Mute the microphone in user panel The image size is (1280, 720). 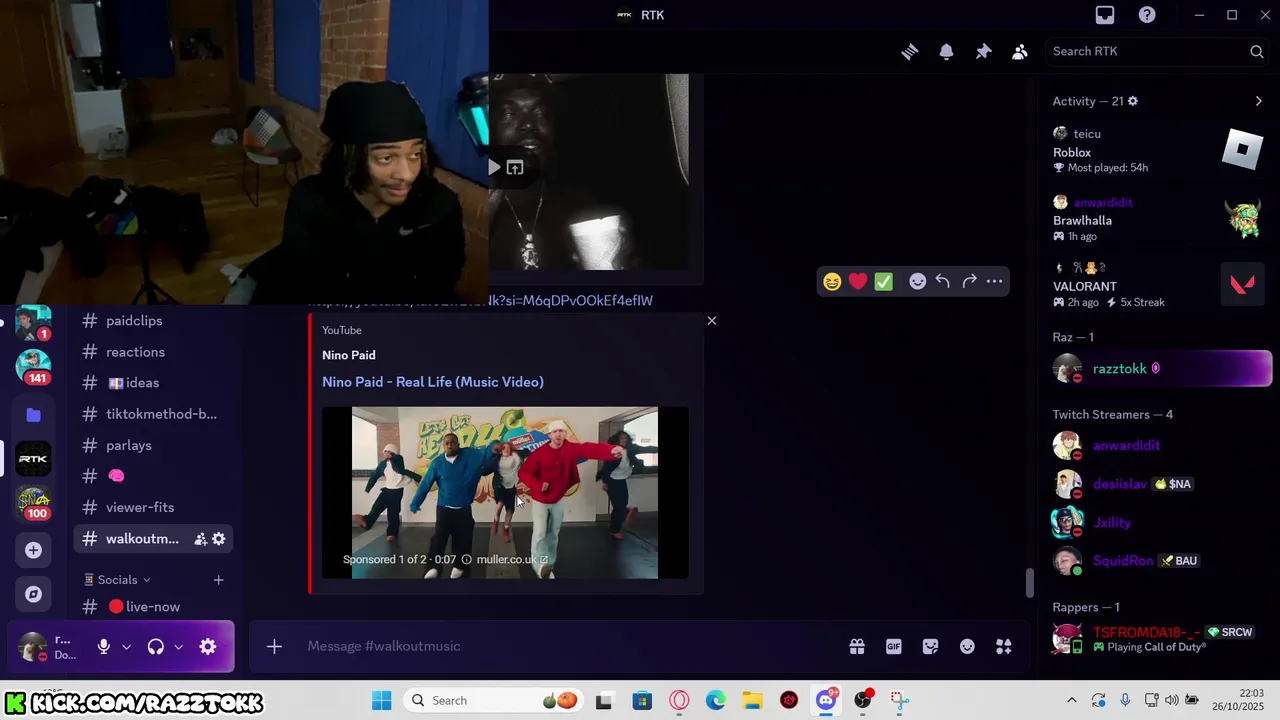104,647
